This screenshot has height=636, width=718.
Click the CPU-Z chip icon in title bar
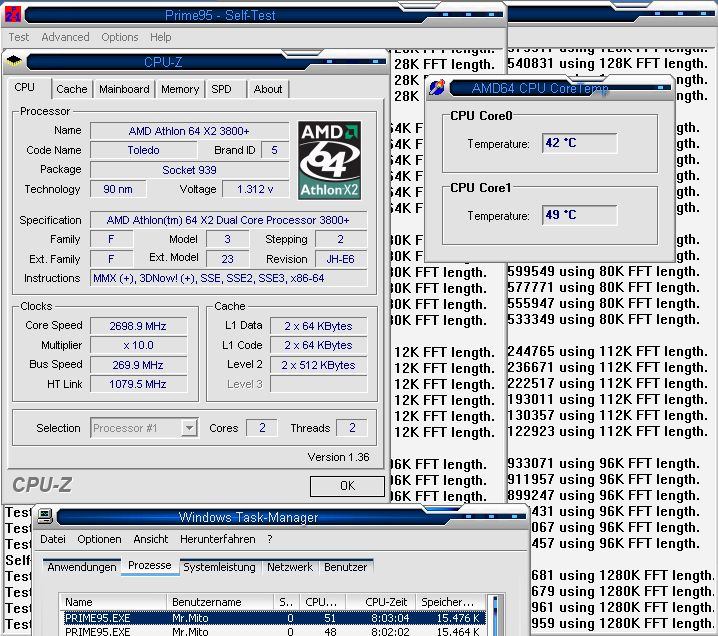pos(14,61)
